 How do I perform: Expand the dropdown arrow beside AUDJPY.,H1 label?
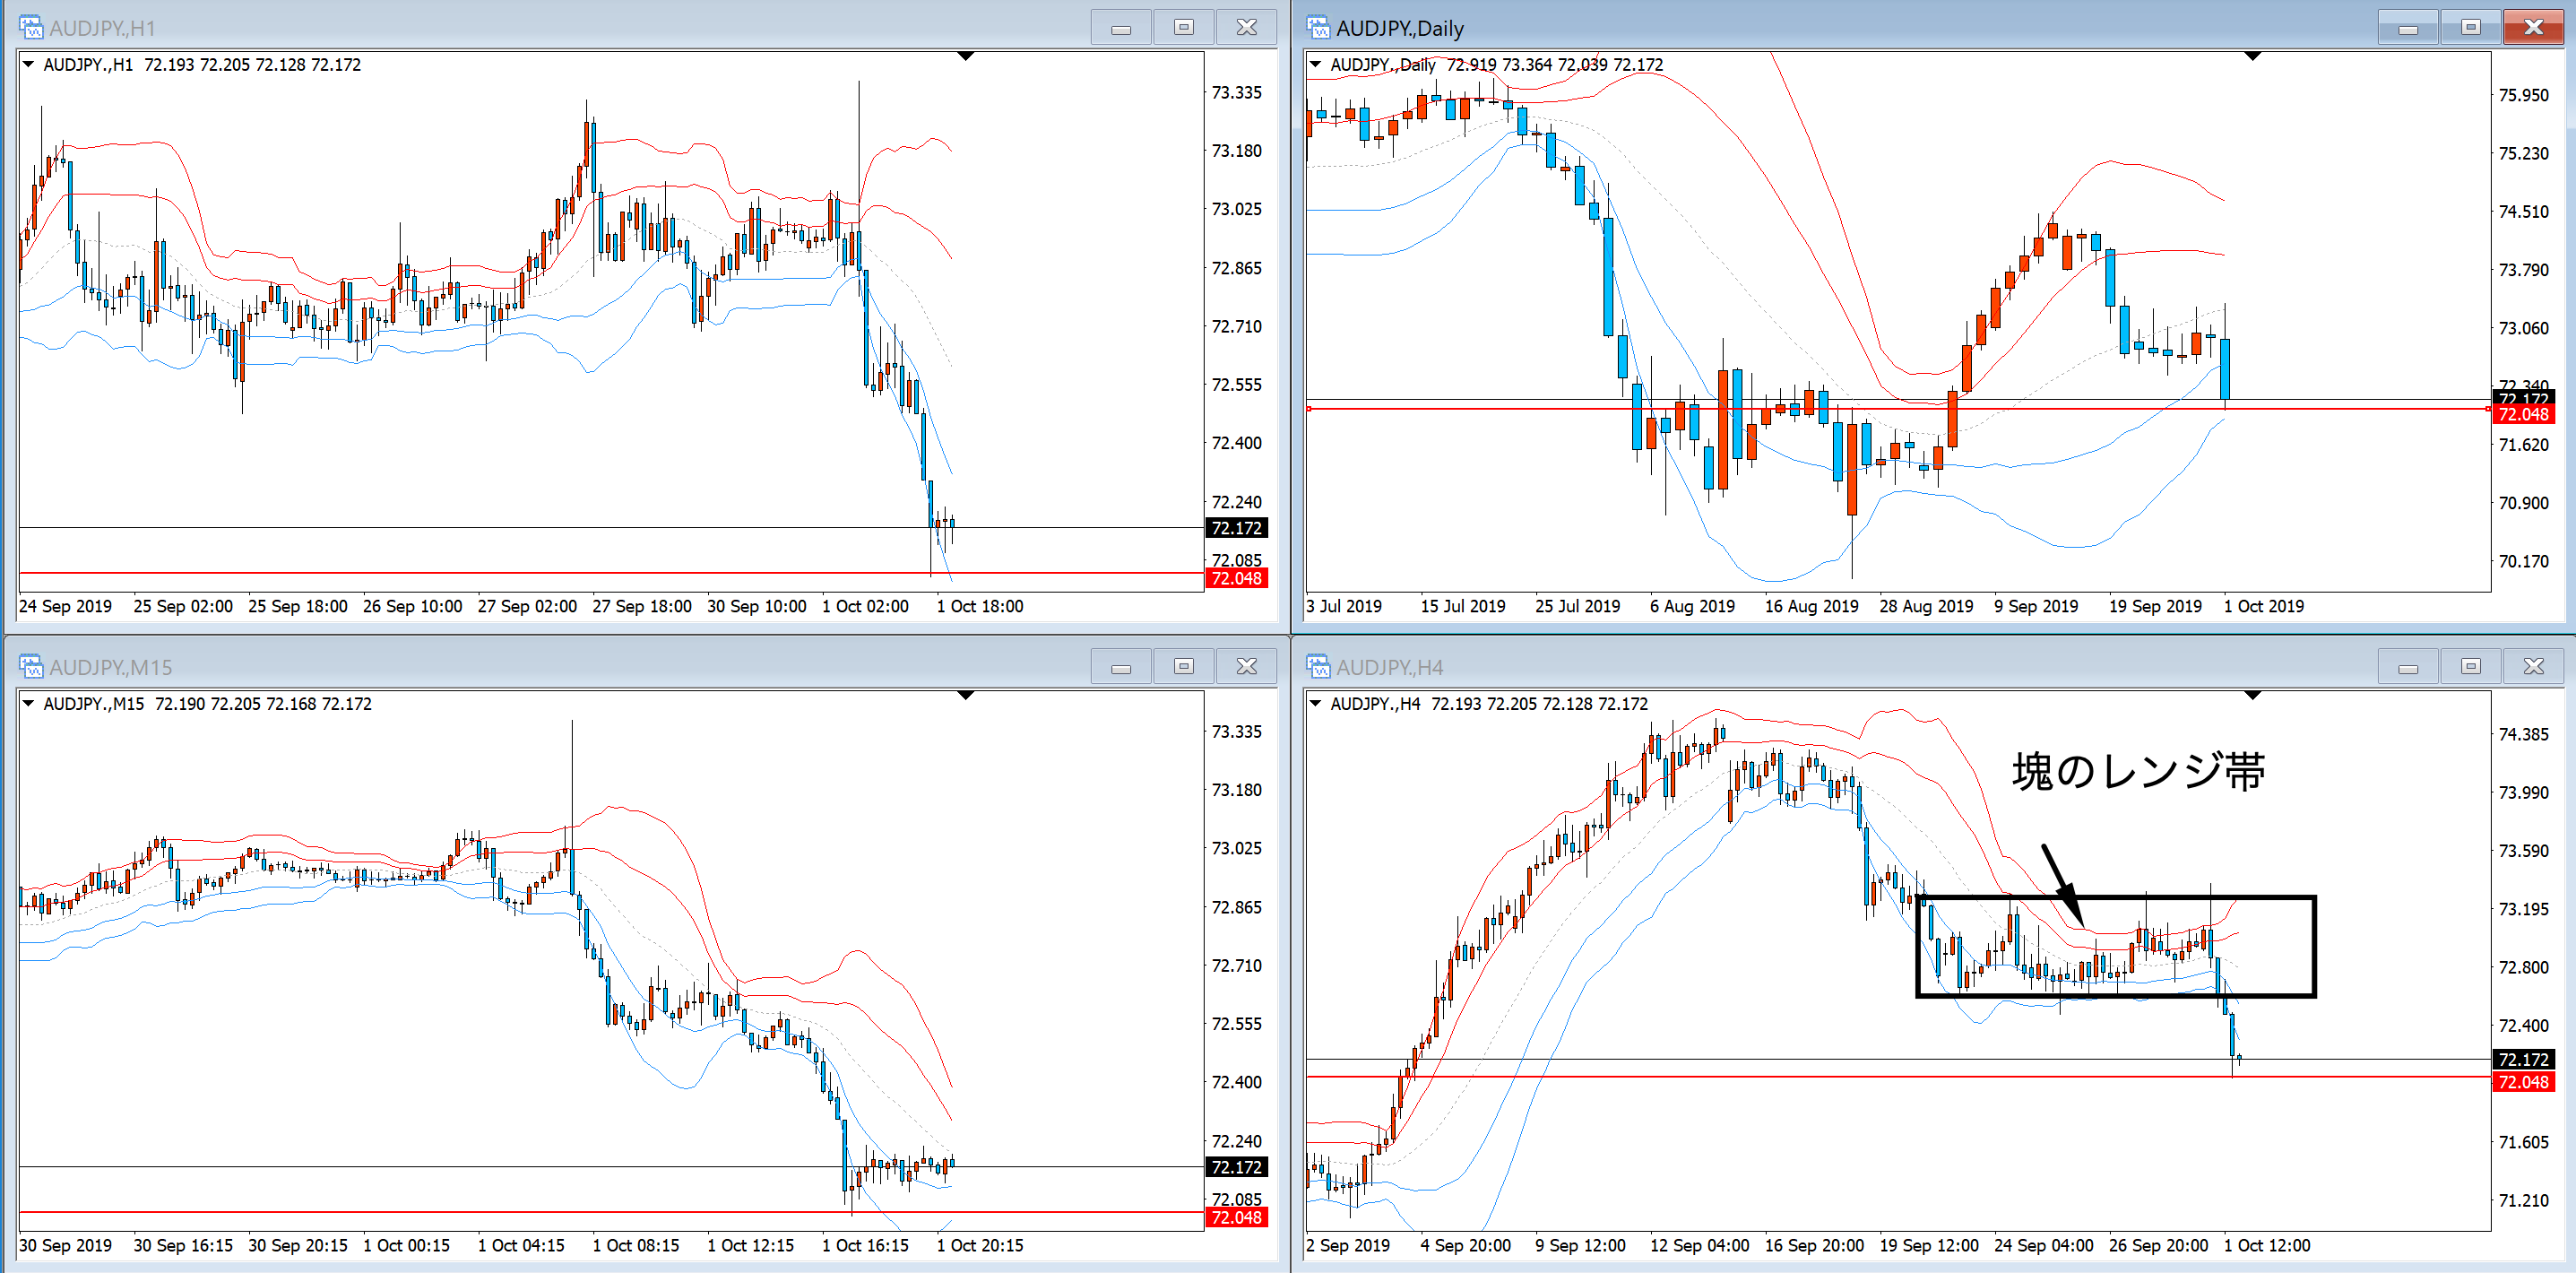click(x=29, y=64)
